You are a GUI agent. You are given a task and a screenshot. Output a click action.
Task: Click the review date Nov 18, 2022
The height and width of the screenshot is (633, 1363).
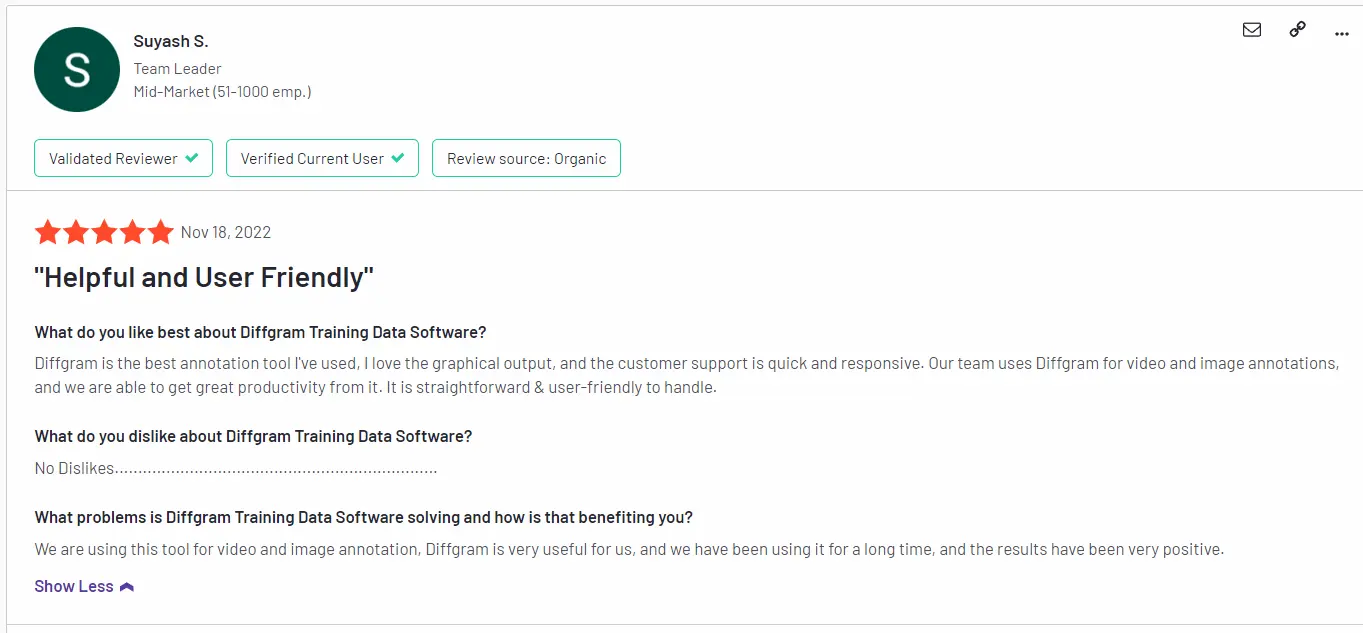[225, 231]
